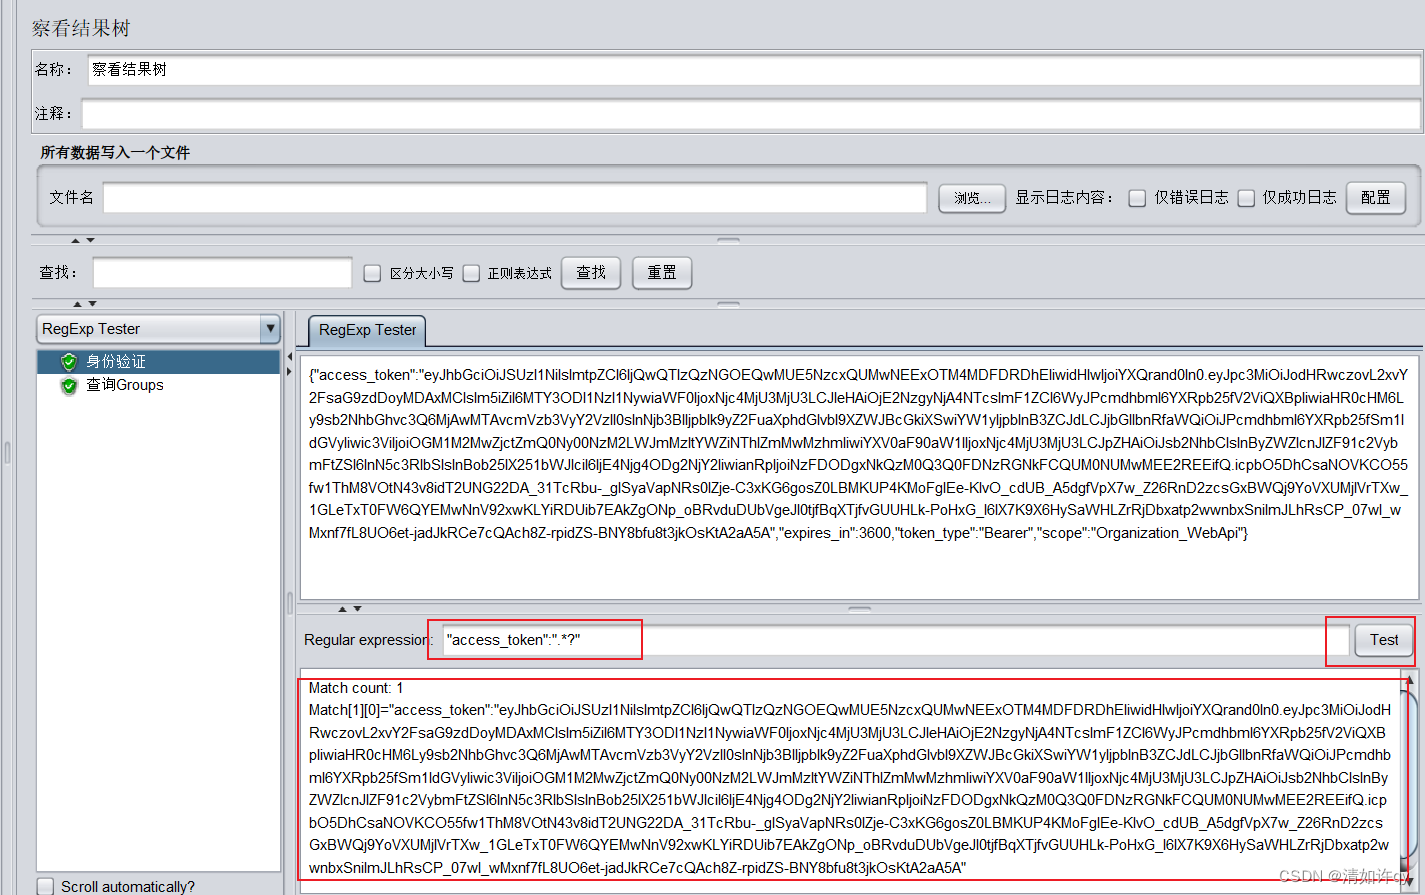This screenshot has width=1425, height=895.
Task: Click the left arrow on the tree pane divider
Action: (x=290, y=356)
